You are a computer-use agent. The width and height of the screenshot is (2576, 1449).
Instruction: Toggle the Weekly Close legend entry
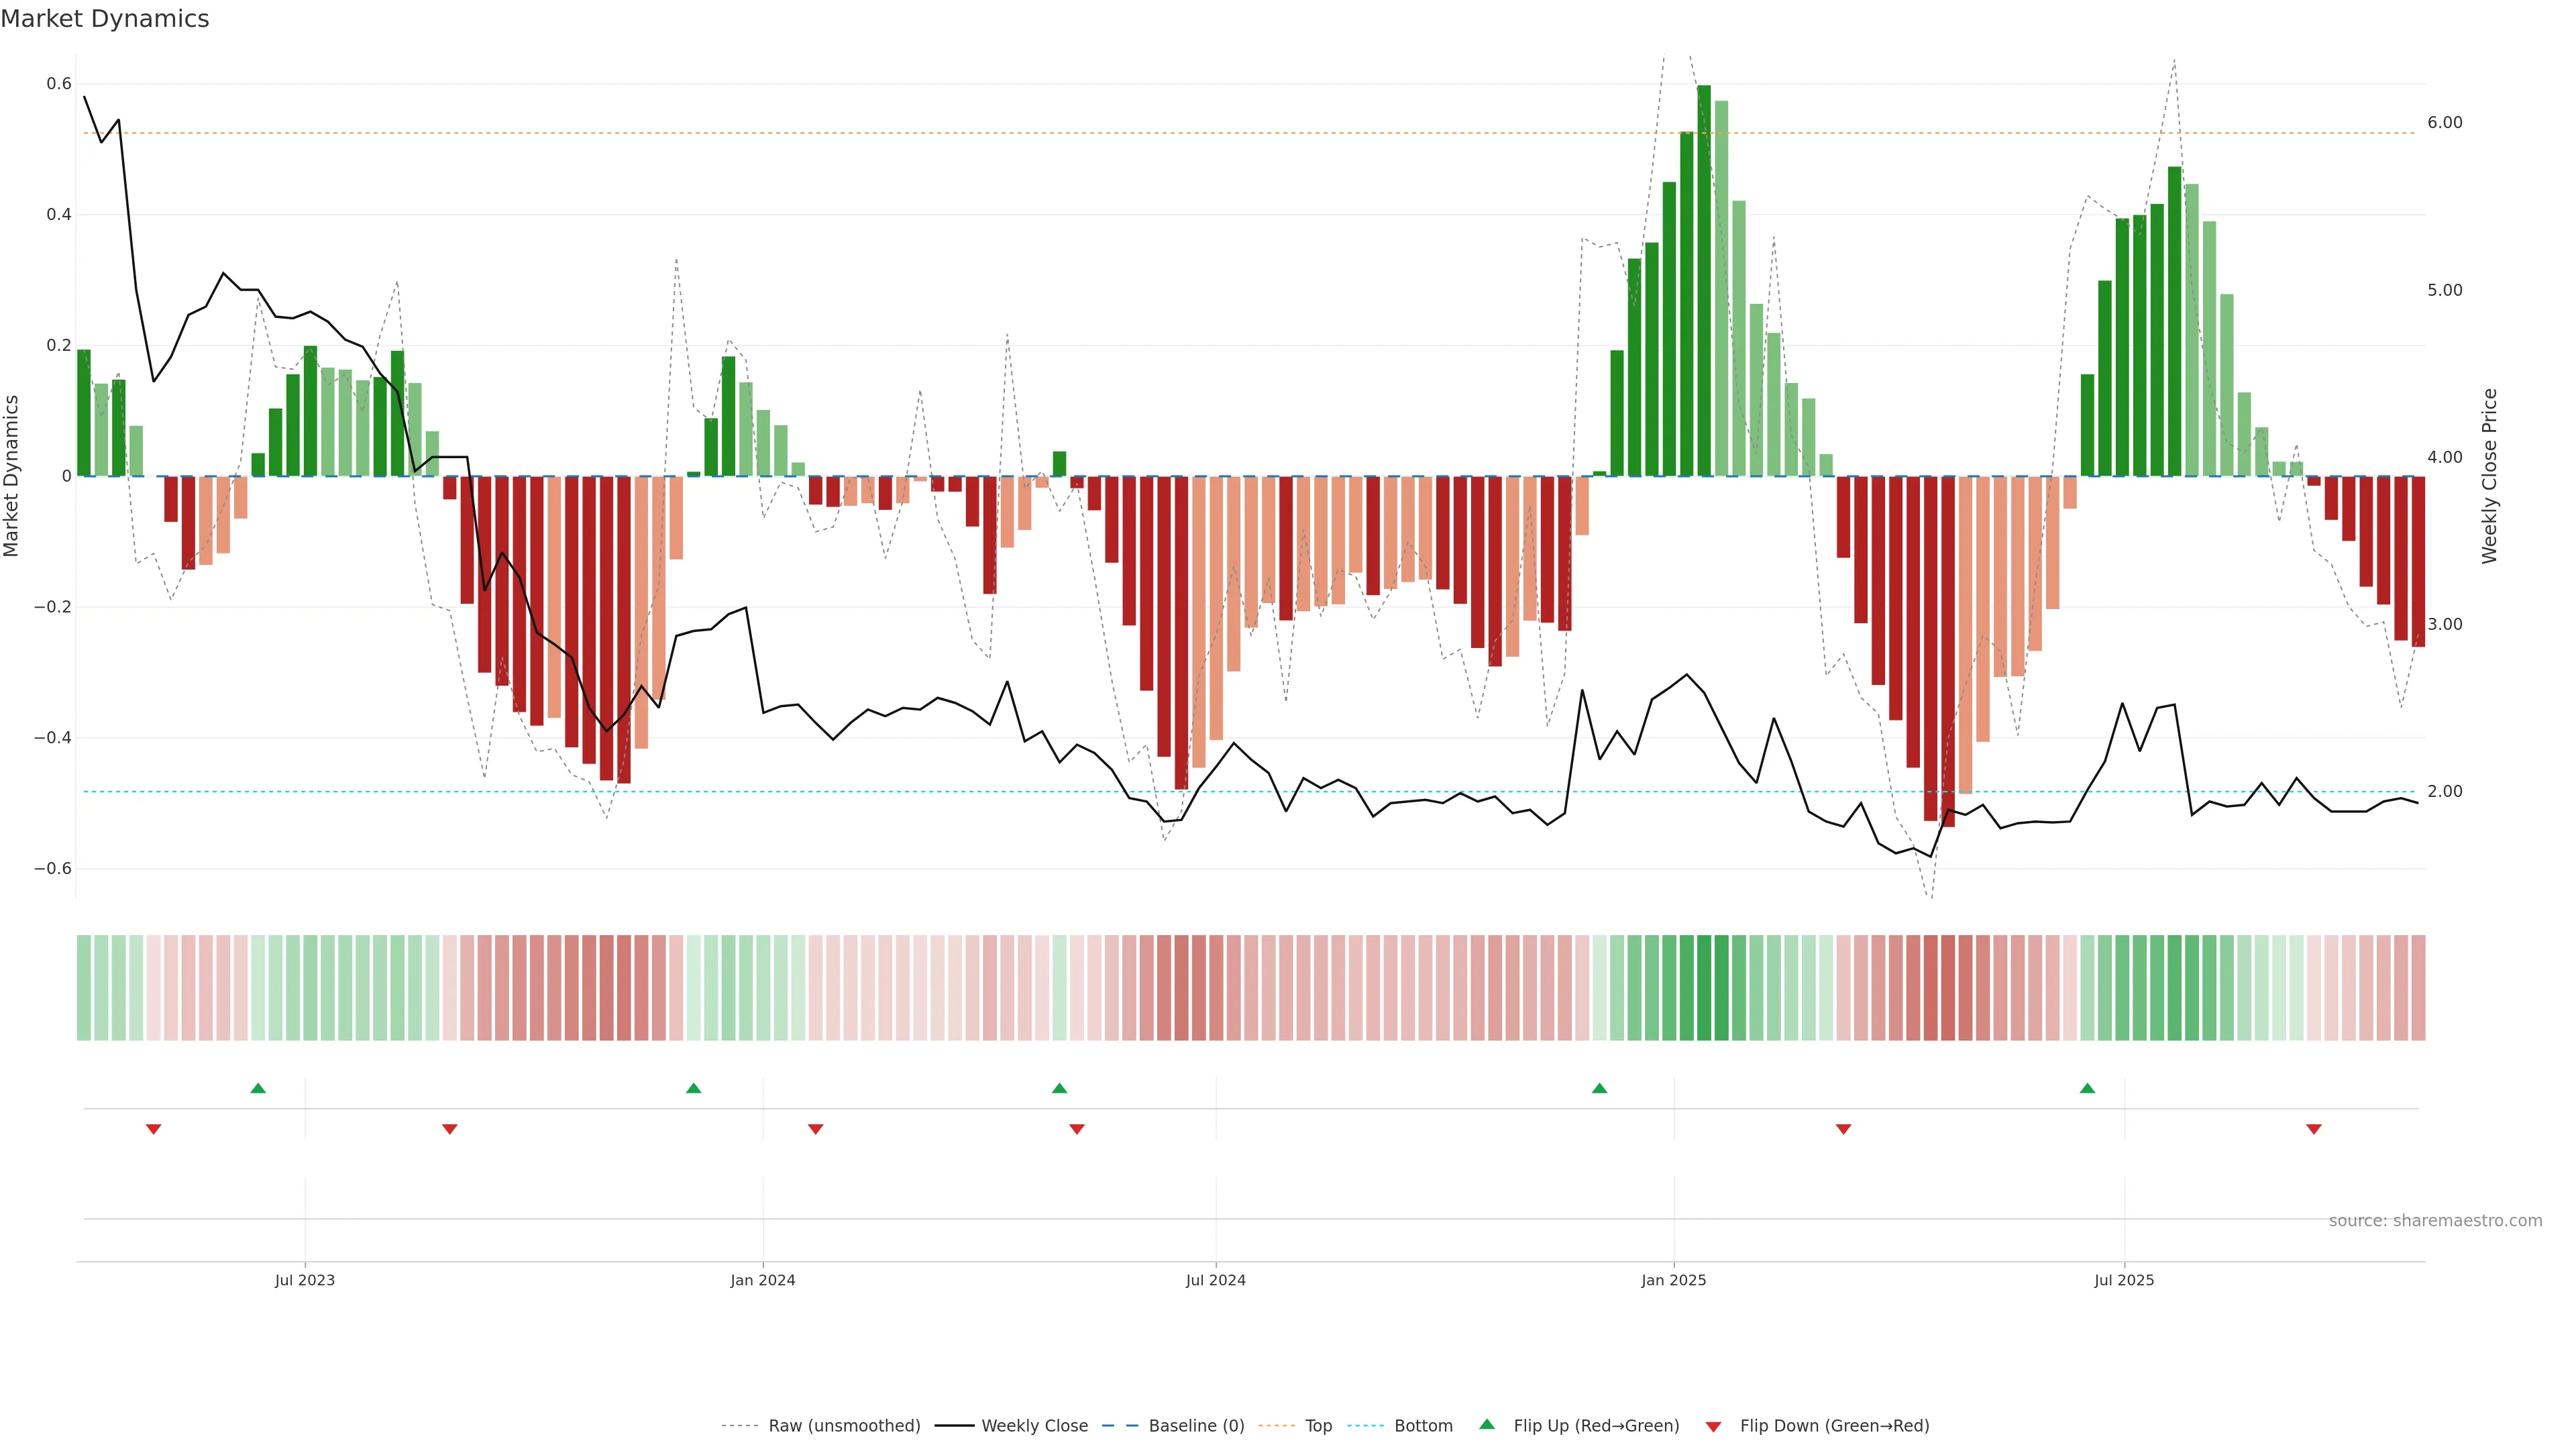(x=1034, y=1426)
